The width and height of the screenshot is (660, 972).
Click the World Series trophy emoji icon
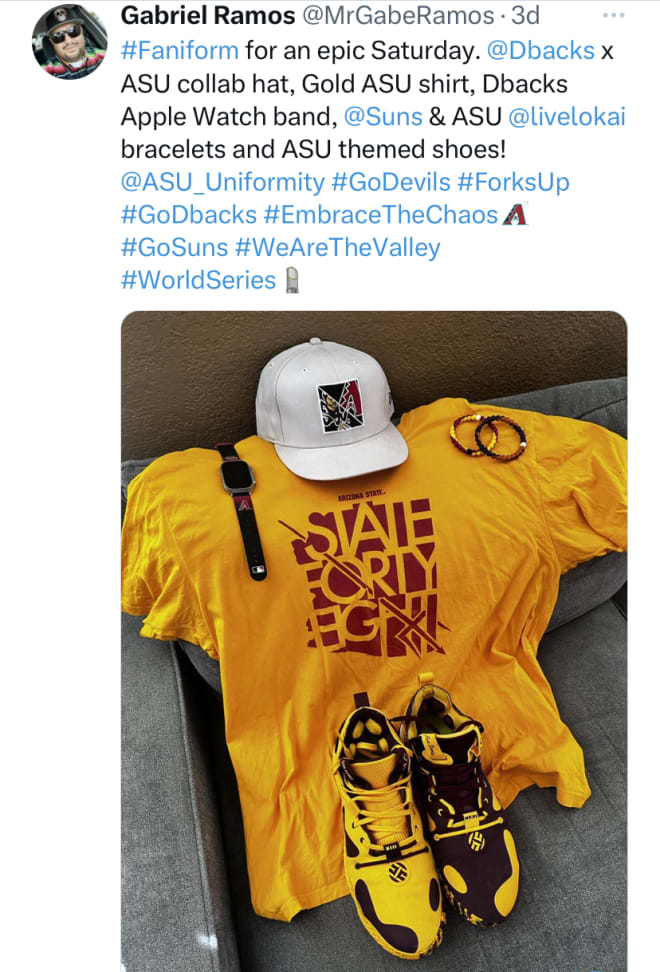point(292,280)
